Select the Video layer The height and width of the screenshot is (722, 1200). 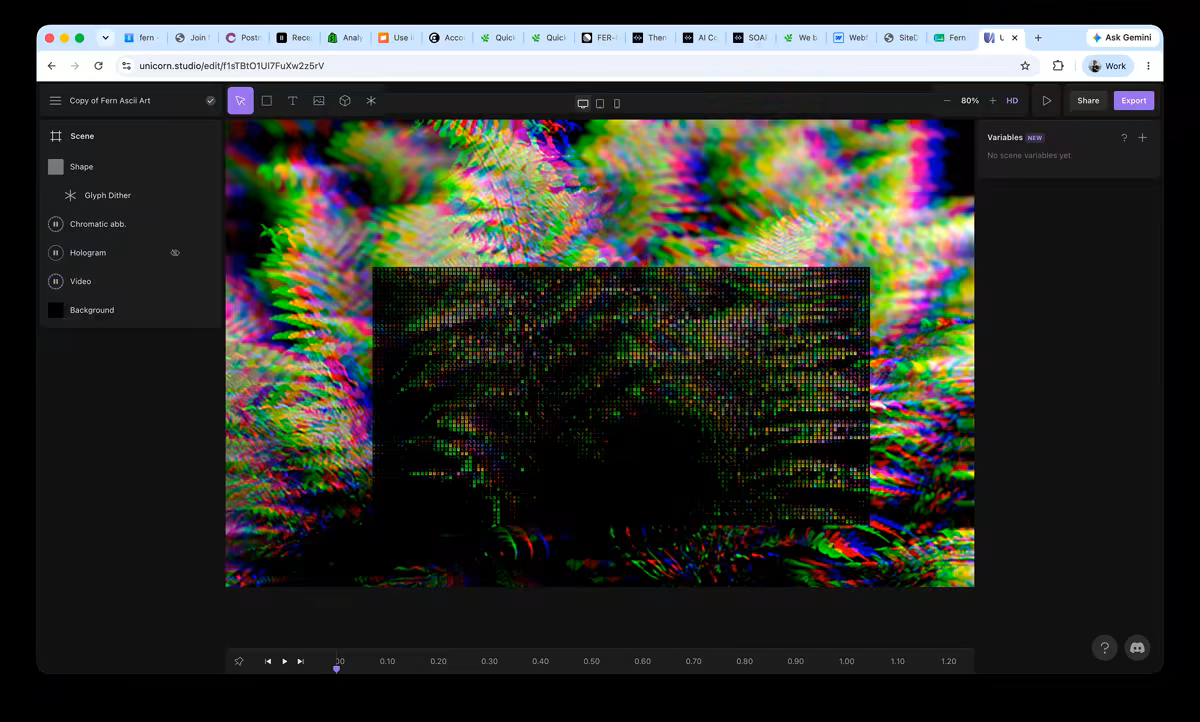pyautogui.click(x=131, y=282)
